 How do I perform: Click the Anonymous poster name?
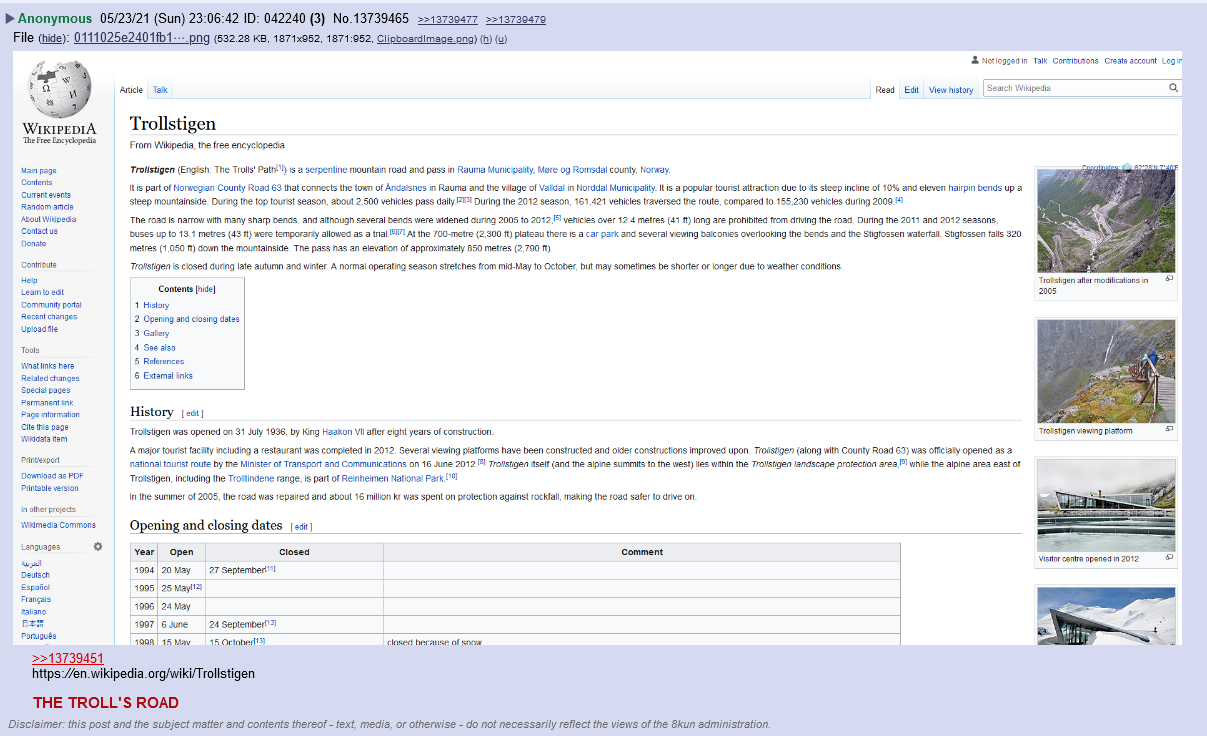pyautogui.click(x=55, y=19)
